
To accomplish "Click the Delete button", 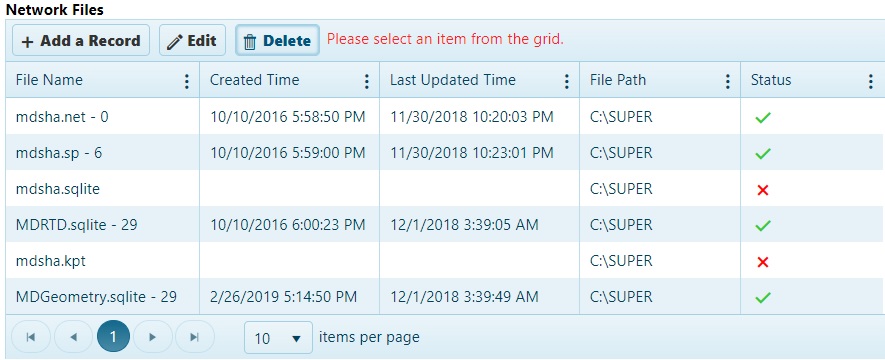I will point(277,40).
